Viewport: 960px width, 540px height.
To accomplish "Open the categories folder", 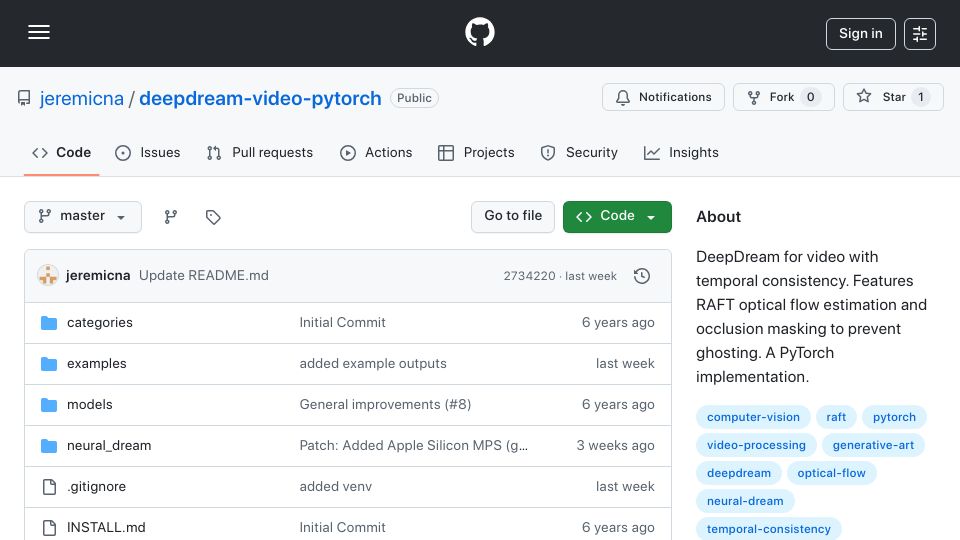I will pos(100,323).
